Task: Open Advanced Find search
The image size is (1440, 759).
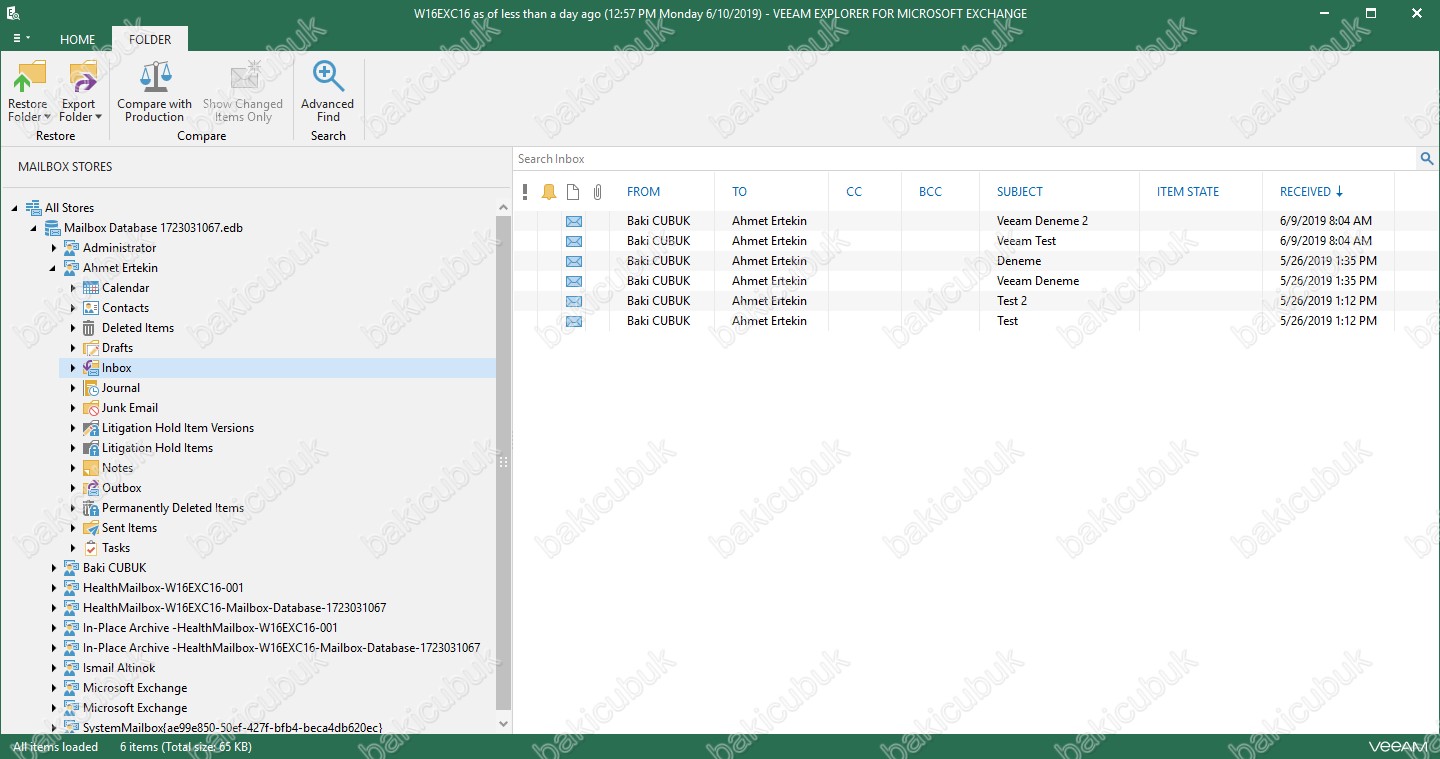Action: tap(328, 92)
